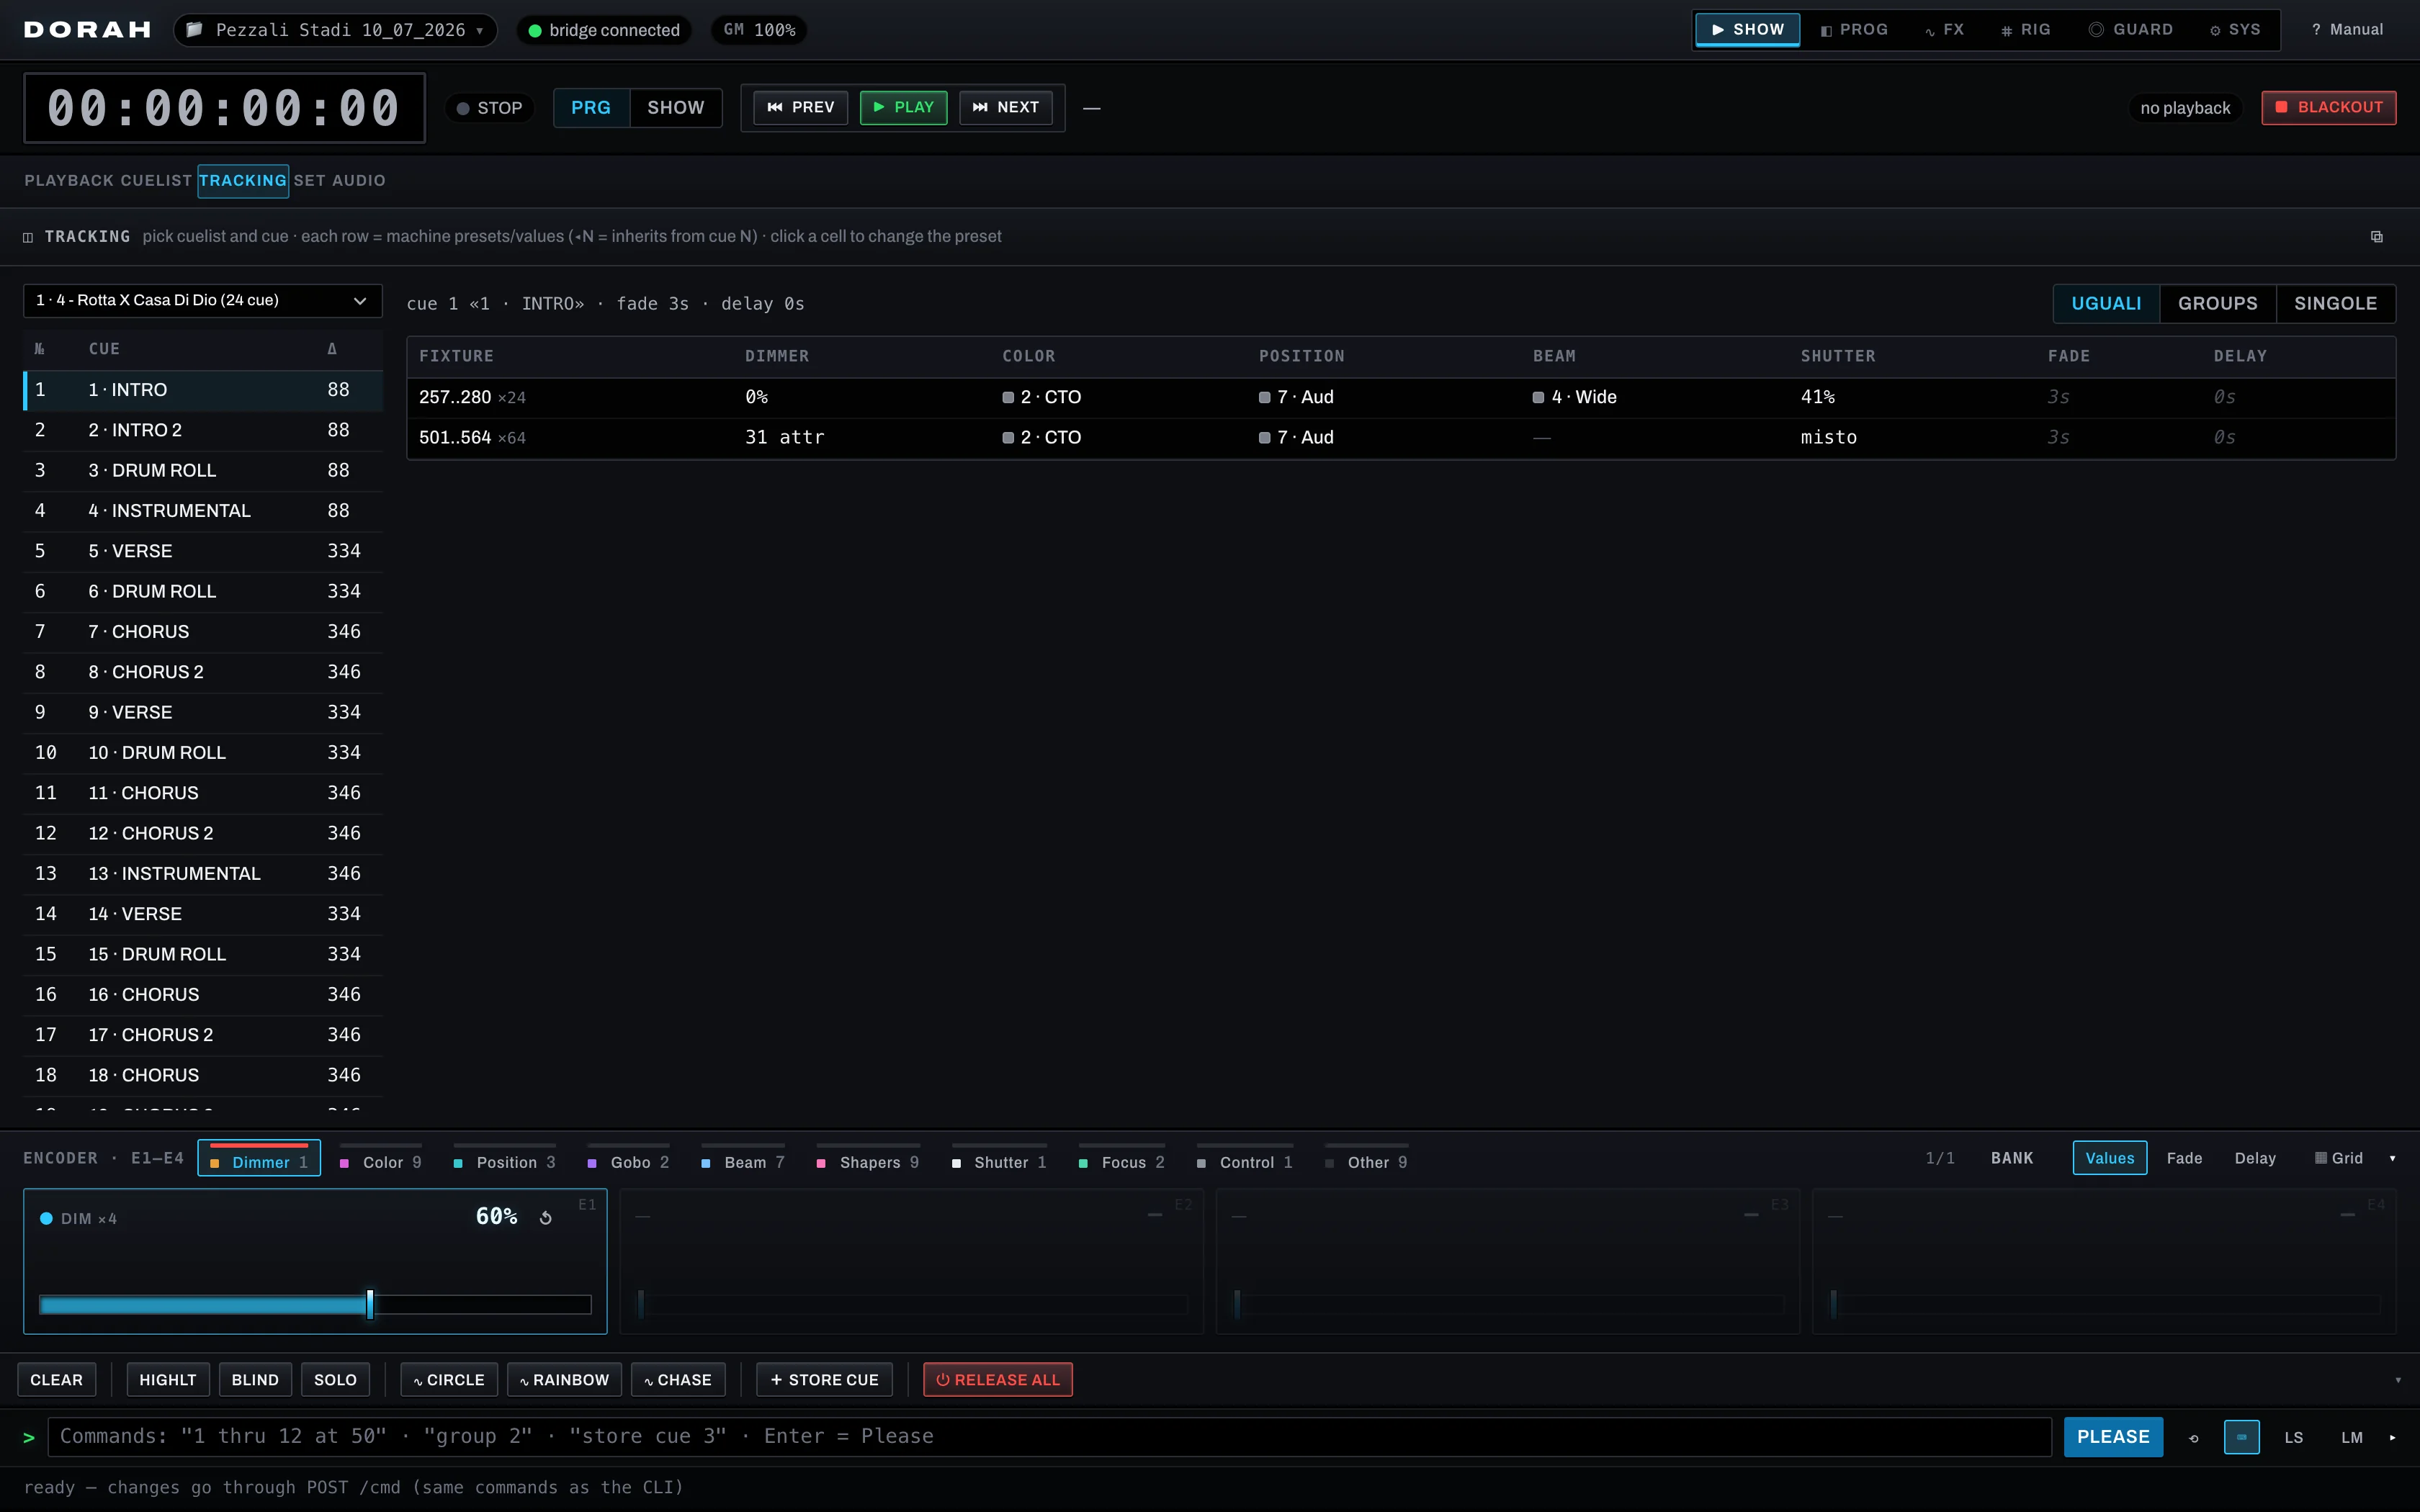Open the SYS settings view
2420x1512 pixels.
coord(2235,30)
